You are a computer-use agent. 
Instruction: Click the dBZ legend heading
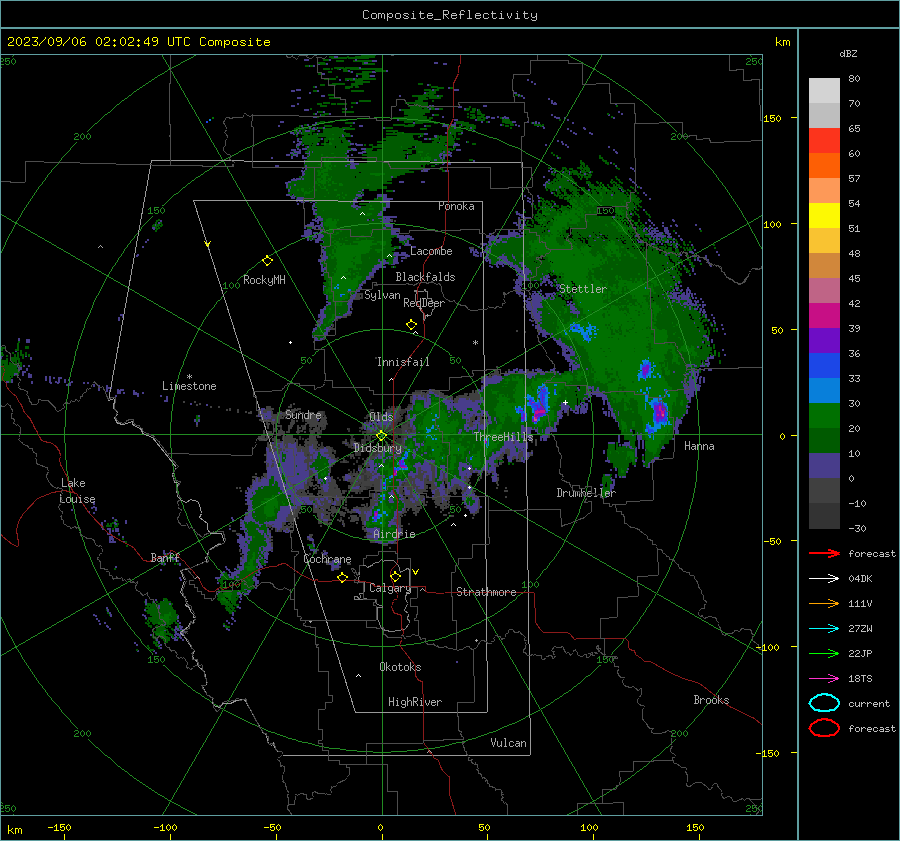point(848,53)
